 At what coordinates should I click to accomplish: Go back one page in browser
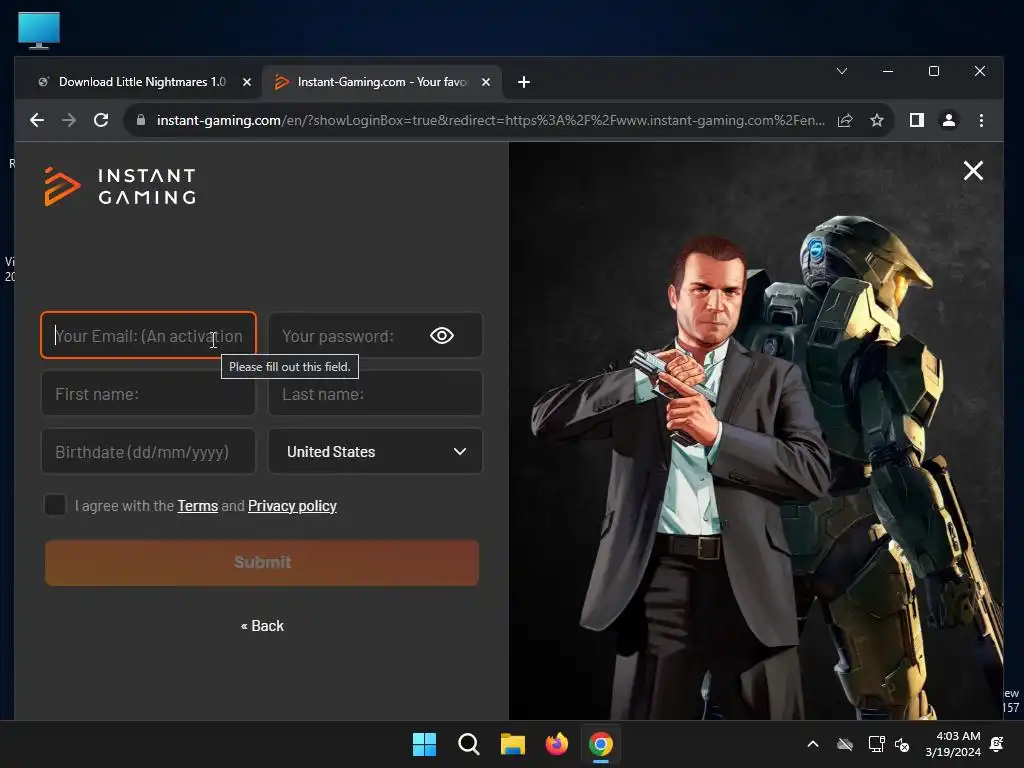coord(37,120)
